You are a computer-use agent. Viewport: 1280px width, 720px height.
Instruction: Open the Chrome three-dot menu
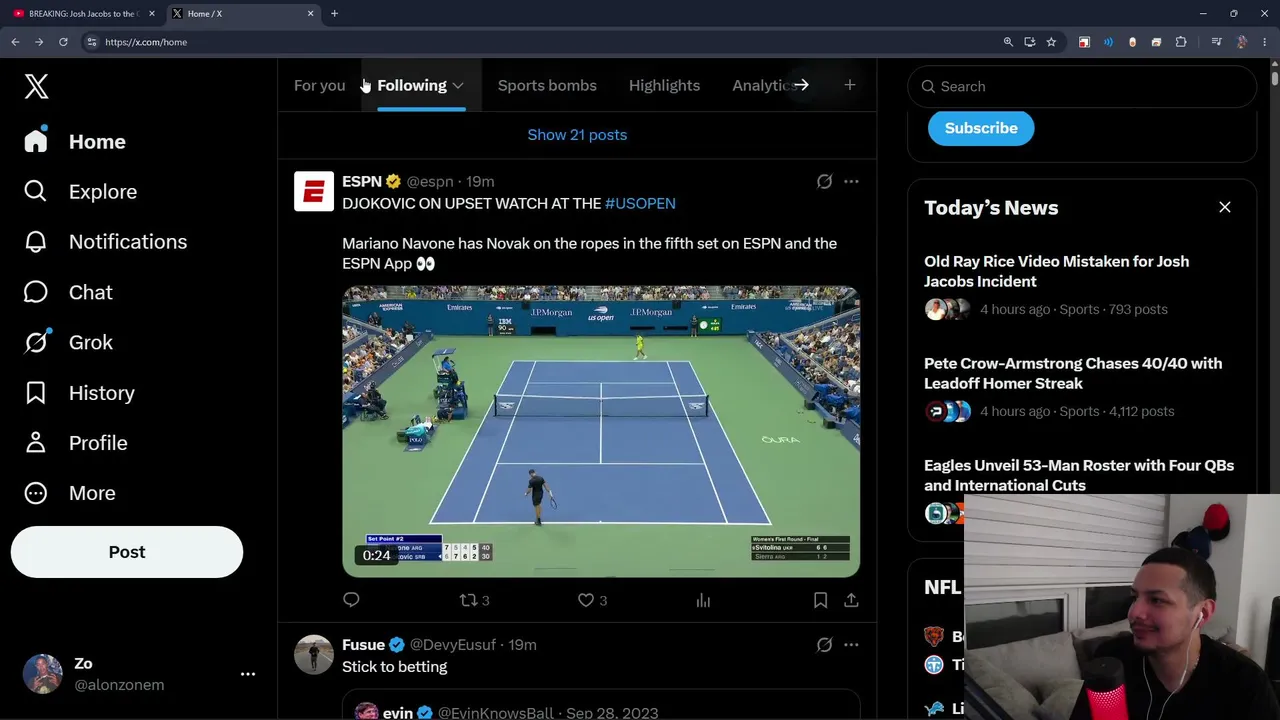click(1265, 42)
